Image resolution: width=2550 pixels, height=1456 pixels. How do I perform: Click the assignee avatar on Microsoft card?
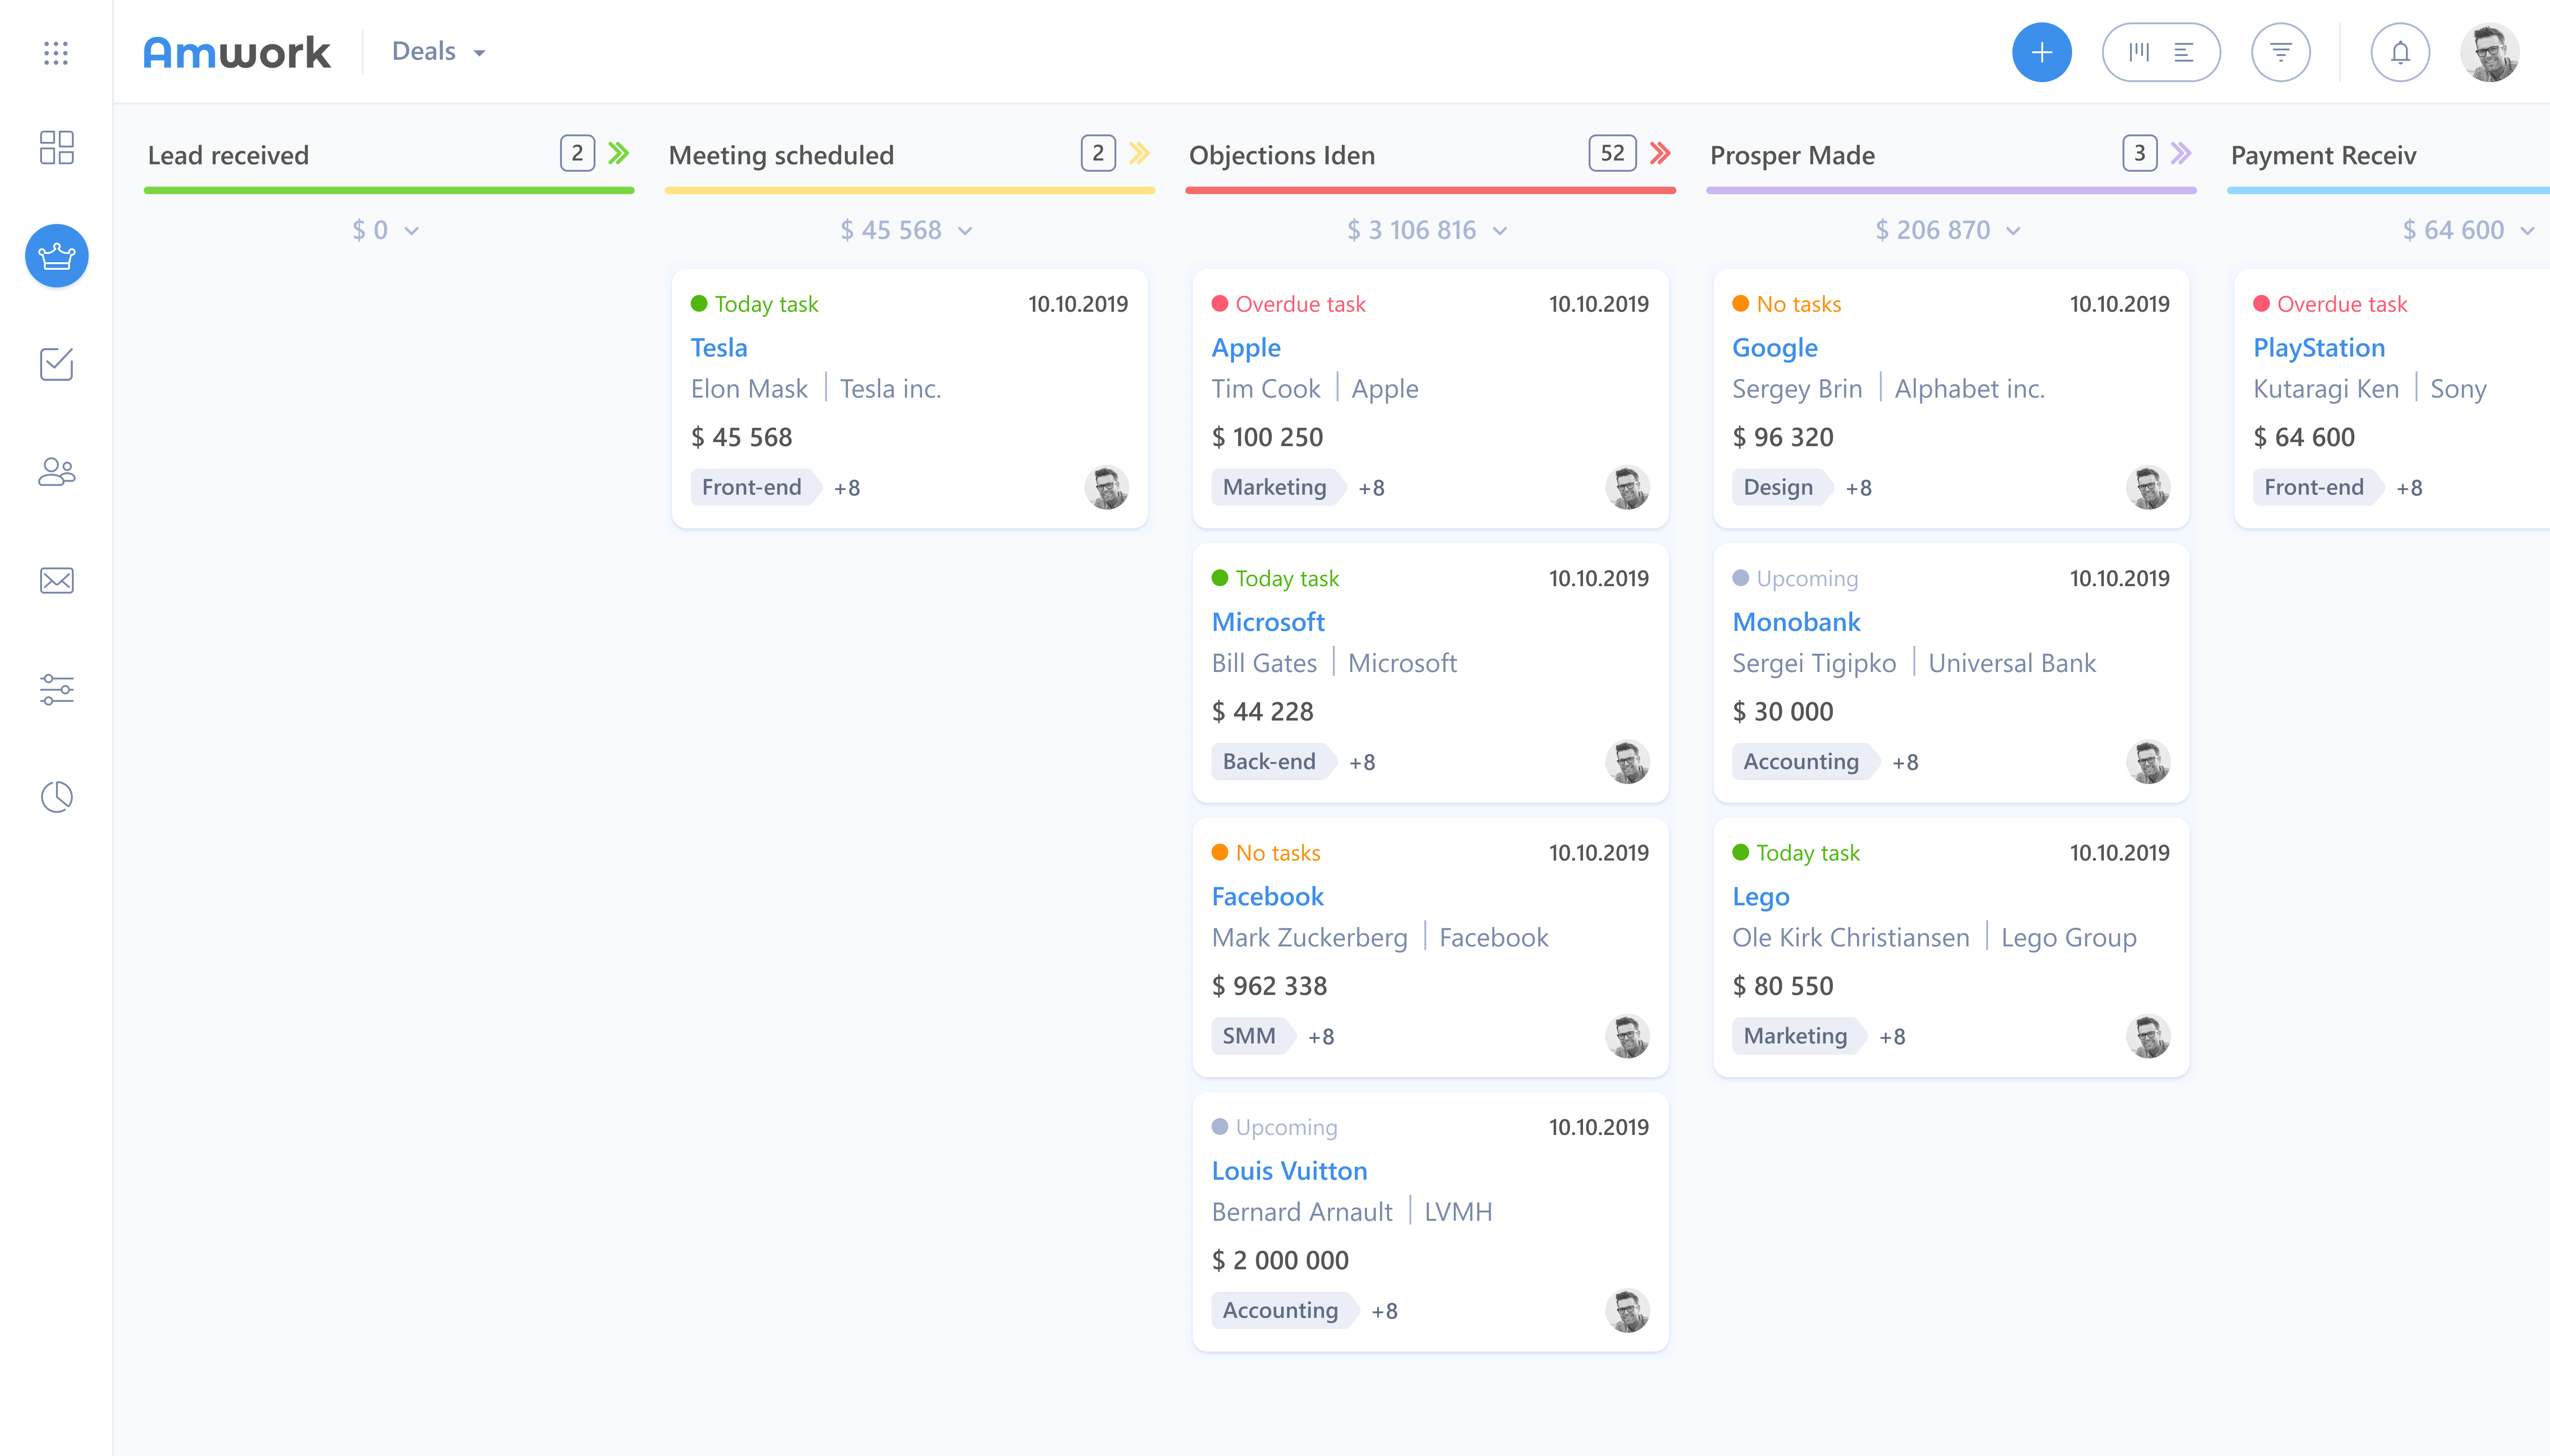pos(1627,762)
